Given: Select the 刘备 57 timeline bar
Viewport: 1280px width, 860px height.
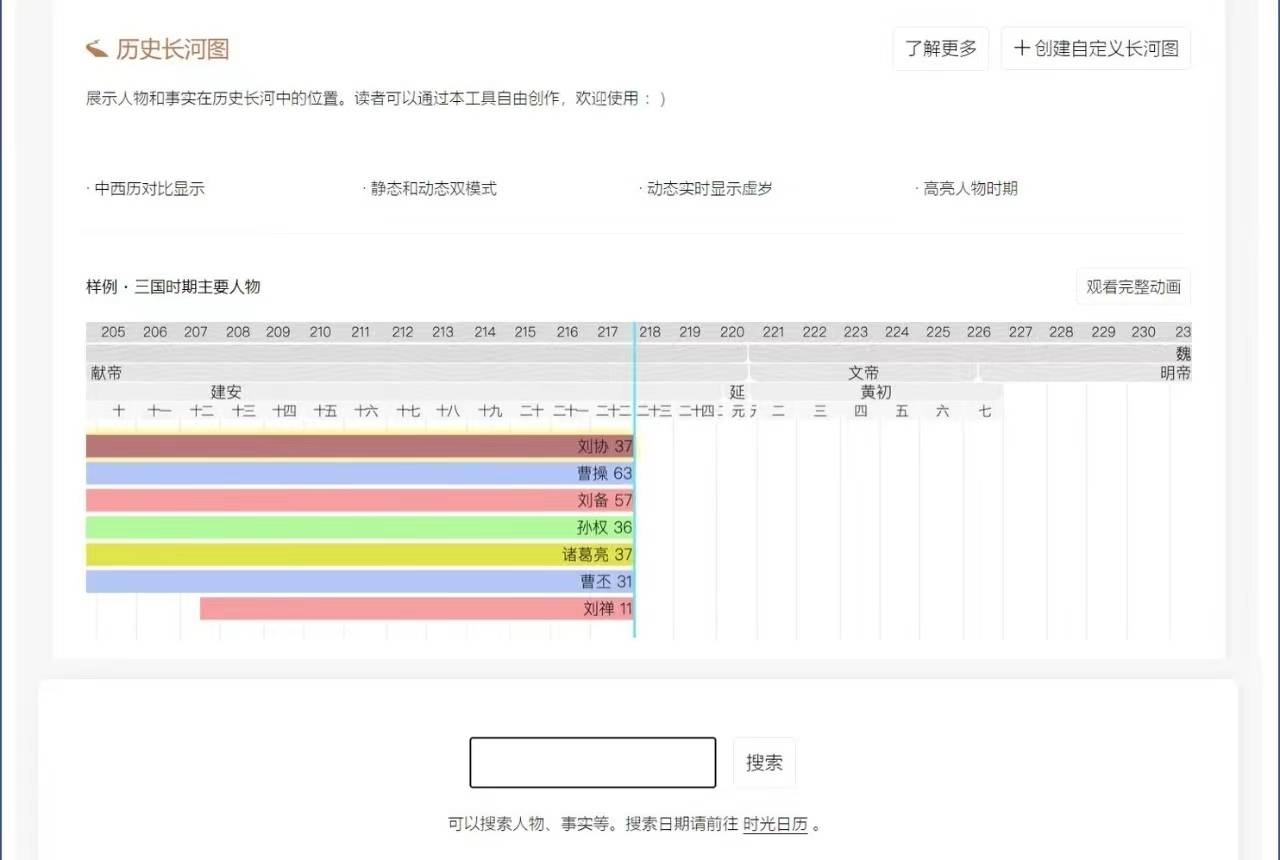Looking at the screenshot, I should [x=360, y=500].
